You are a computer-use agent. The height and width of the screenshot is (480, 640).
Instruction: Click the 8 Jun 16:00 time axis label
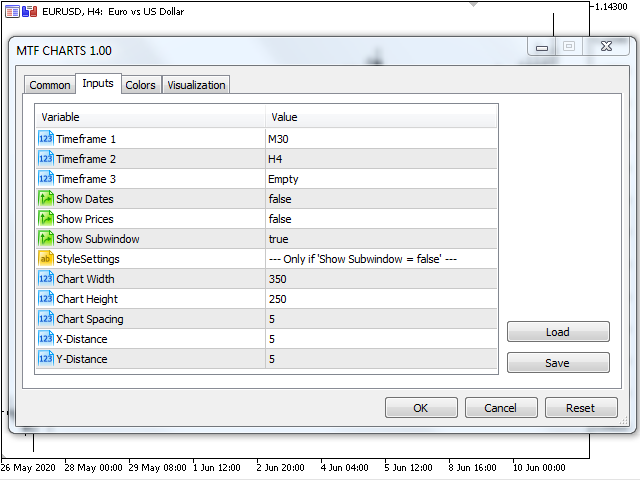point(472,467)
